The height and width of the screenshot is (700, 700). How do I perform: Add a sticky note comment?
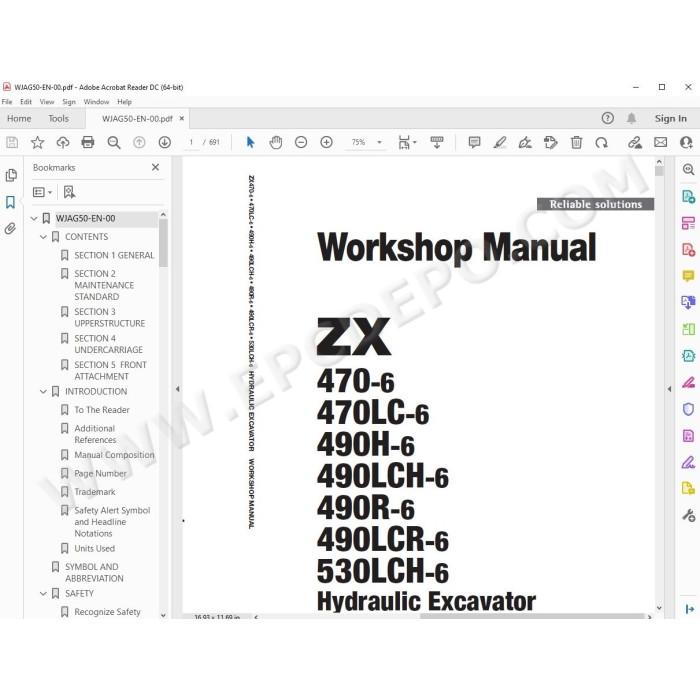coord(474,142)
